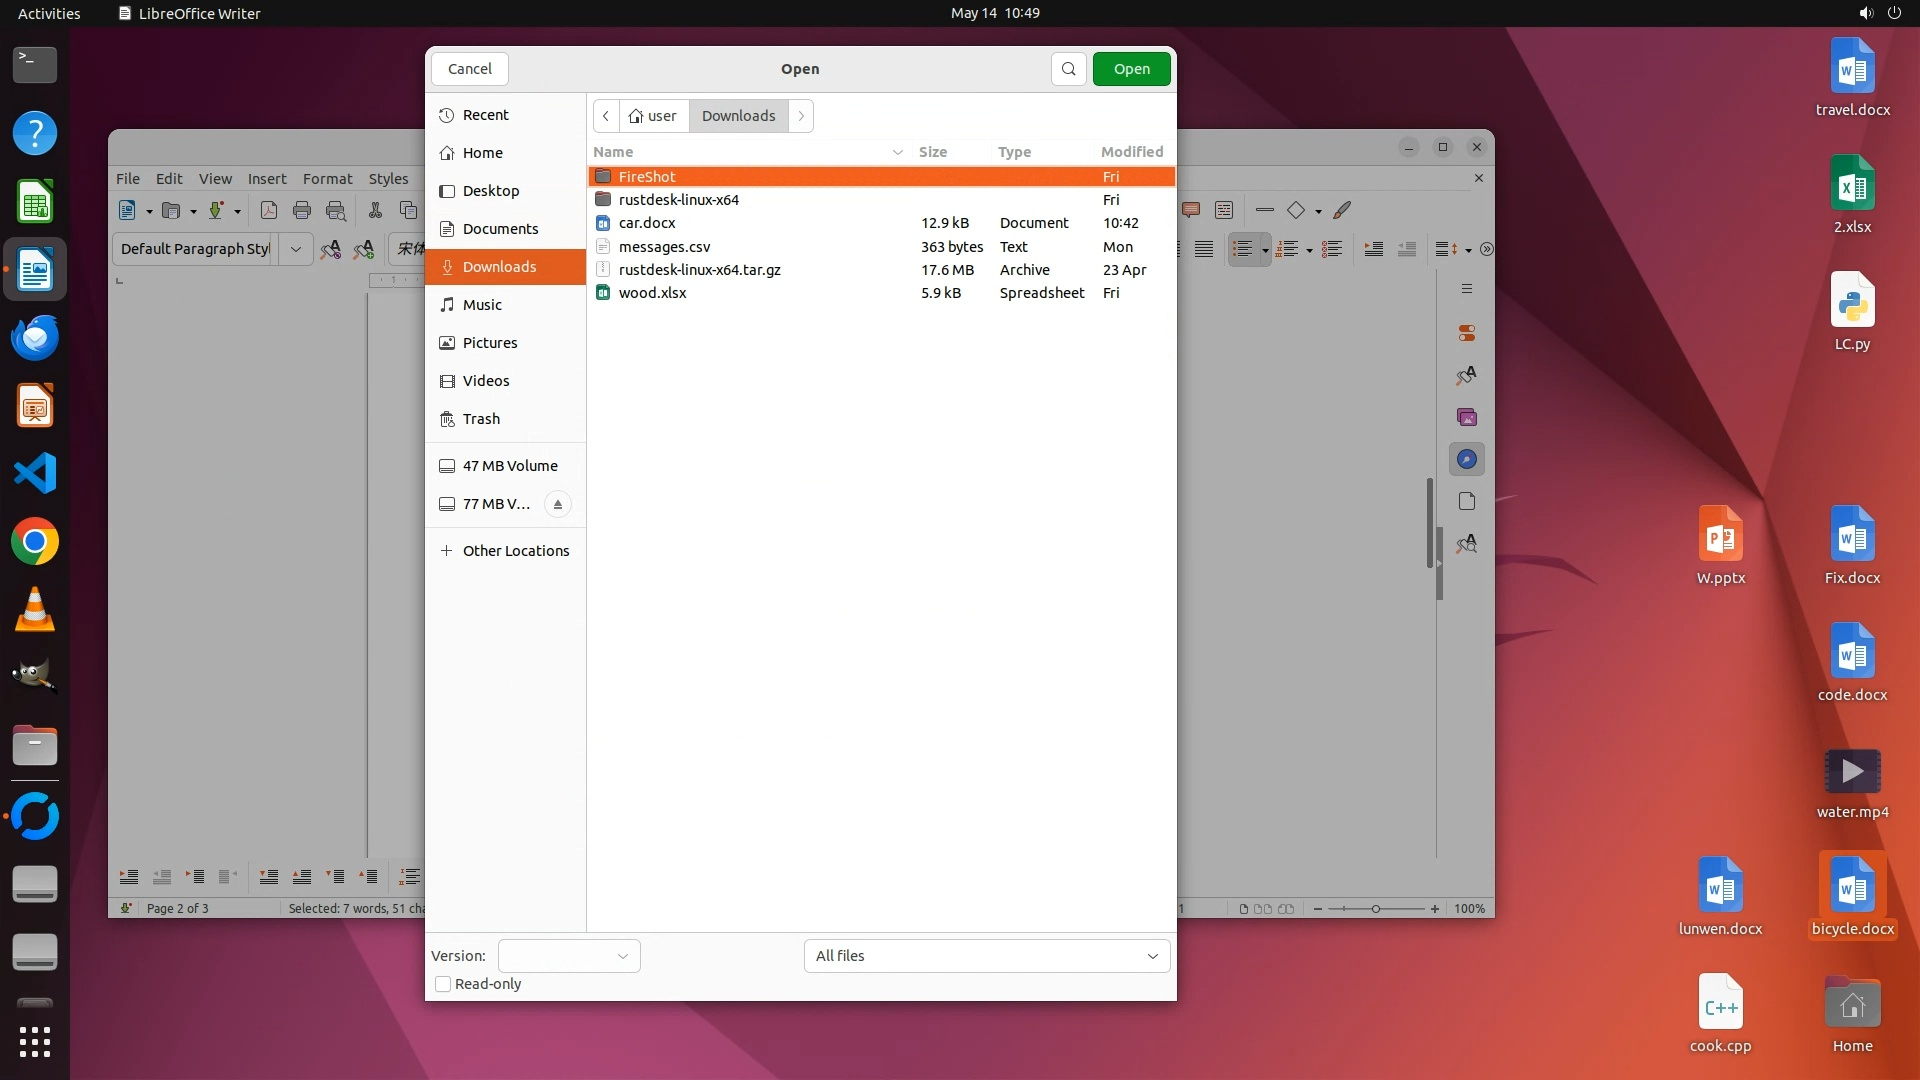This screenshot has width=1920, height=1080.
Task: Click the Print Preview toolbar icon
Action: [x=336, y=210]
